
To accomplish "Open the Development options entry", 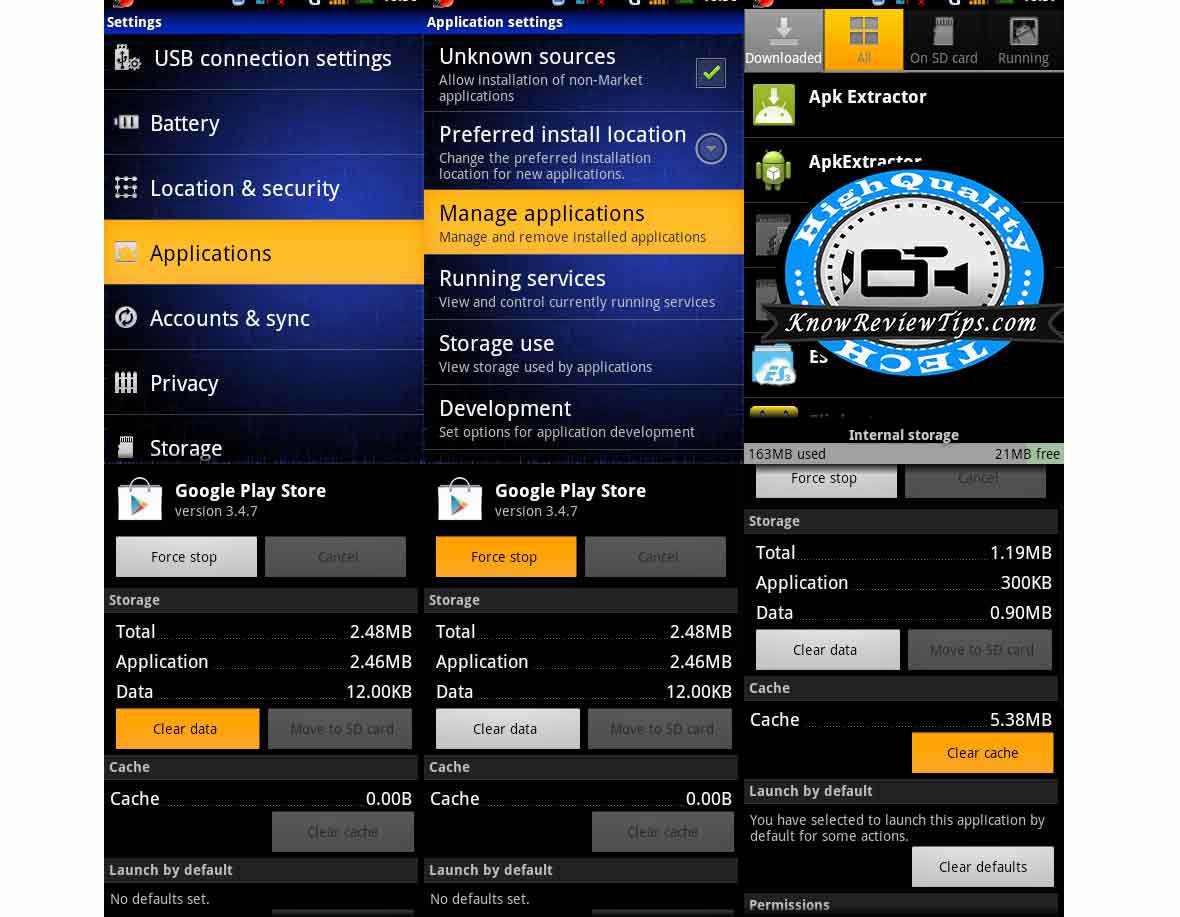I will point(583,418).
